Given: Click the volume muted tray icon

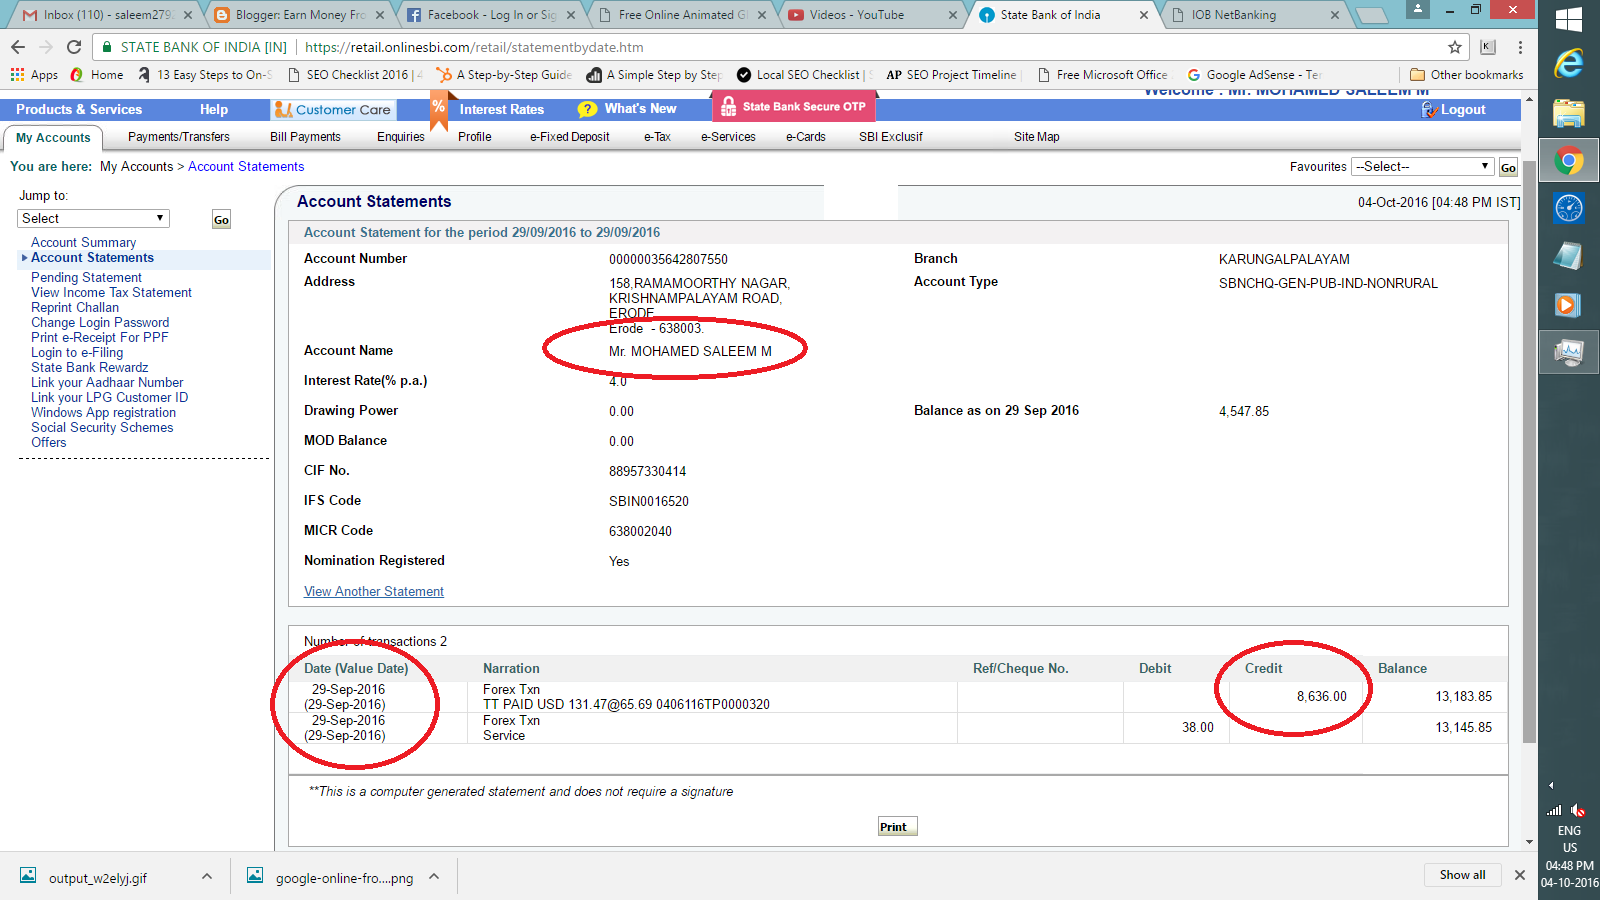Looking at the screenshot, I should point(1577,810).
